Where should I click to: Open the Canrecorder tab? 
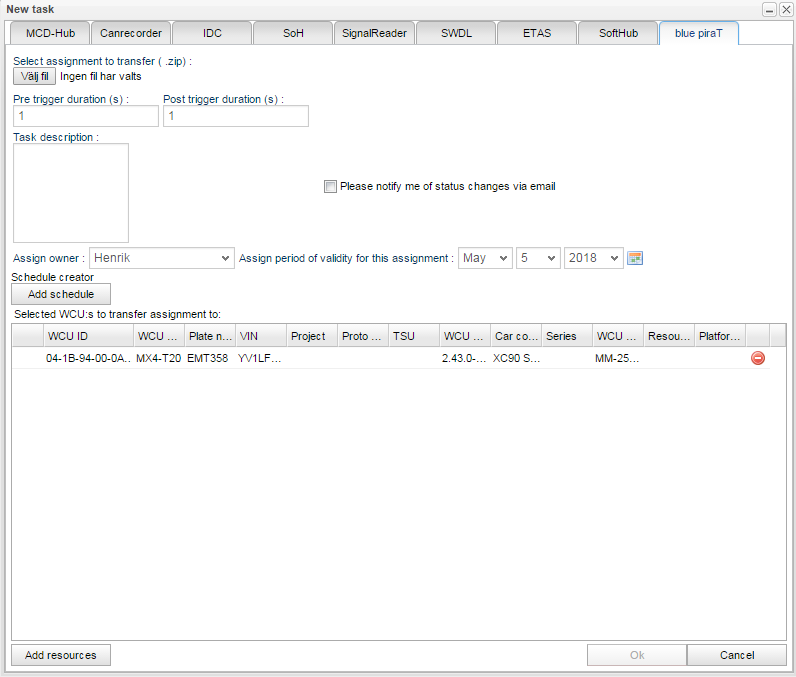coord(131,33)
